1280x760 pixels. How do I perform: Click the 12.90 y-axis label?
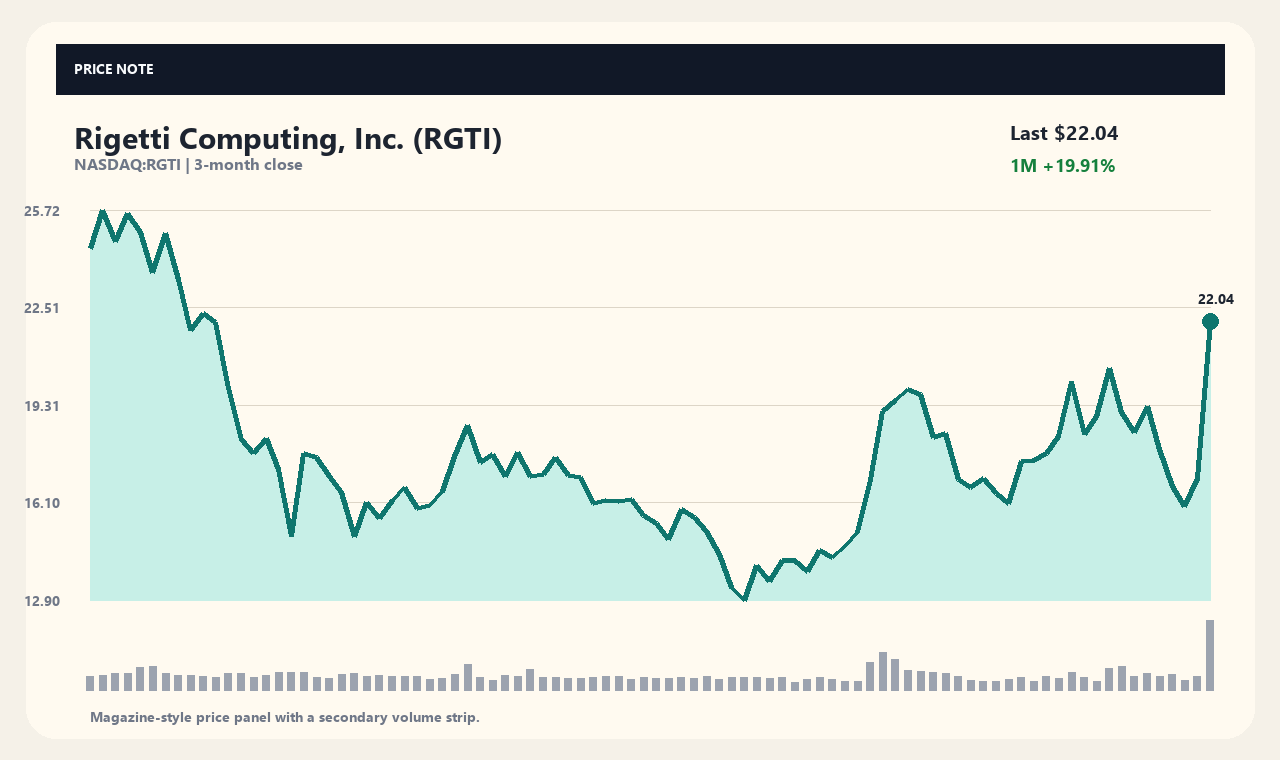pos(42,601)
